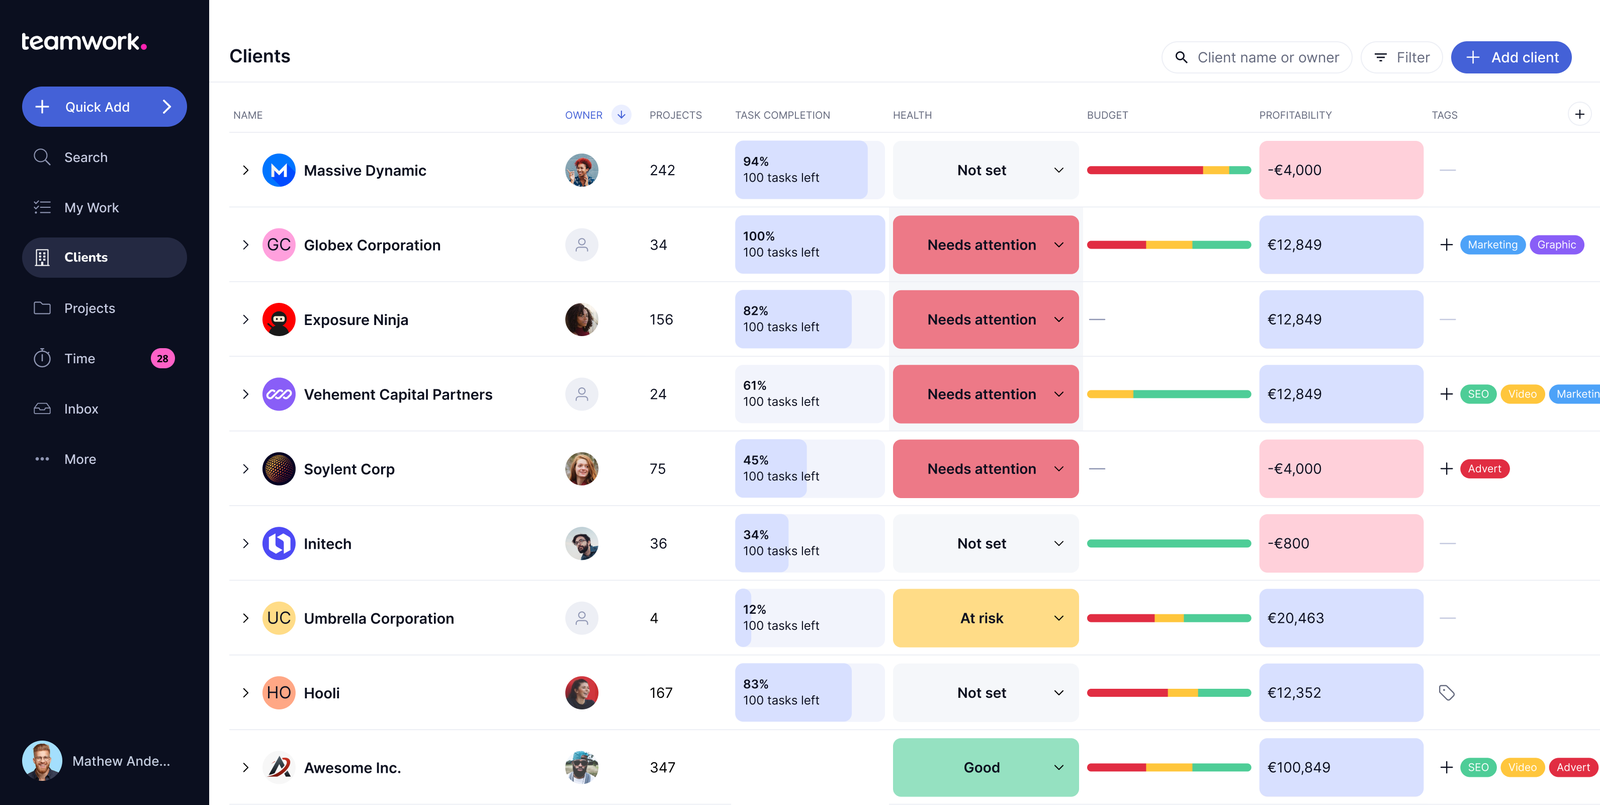This screenshot has width=1600, height=805.
Task: Add a column with the plus icon
Action: point(1580,114)
